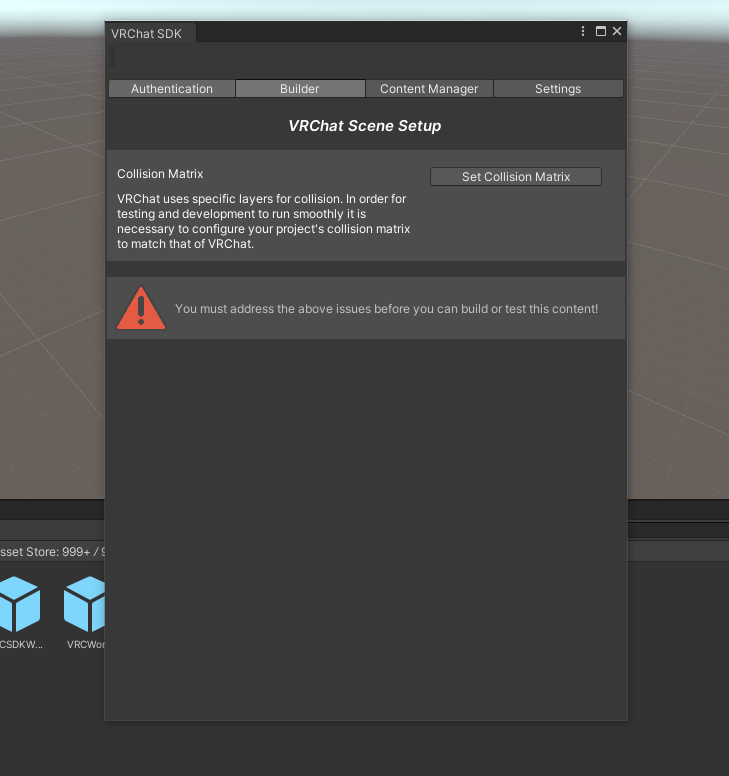Select the VRCSDKW... prefab cube icon
729x776 pixels.
[19, 604]
